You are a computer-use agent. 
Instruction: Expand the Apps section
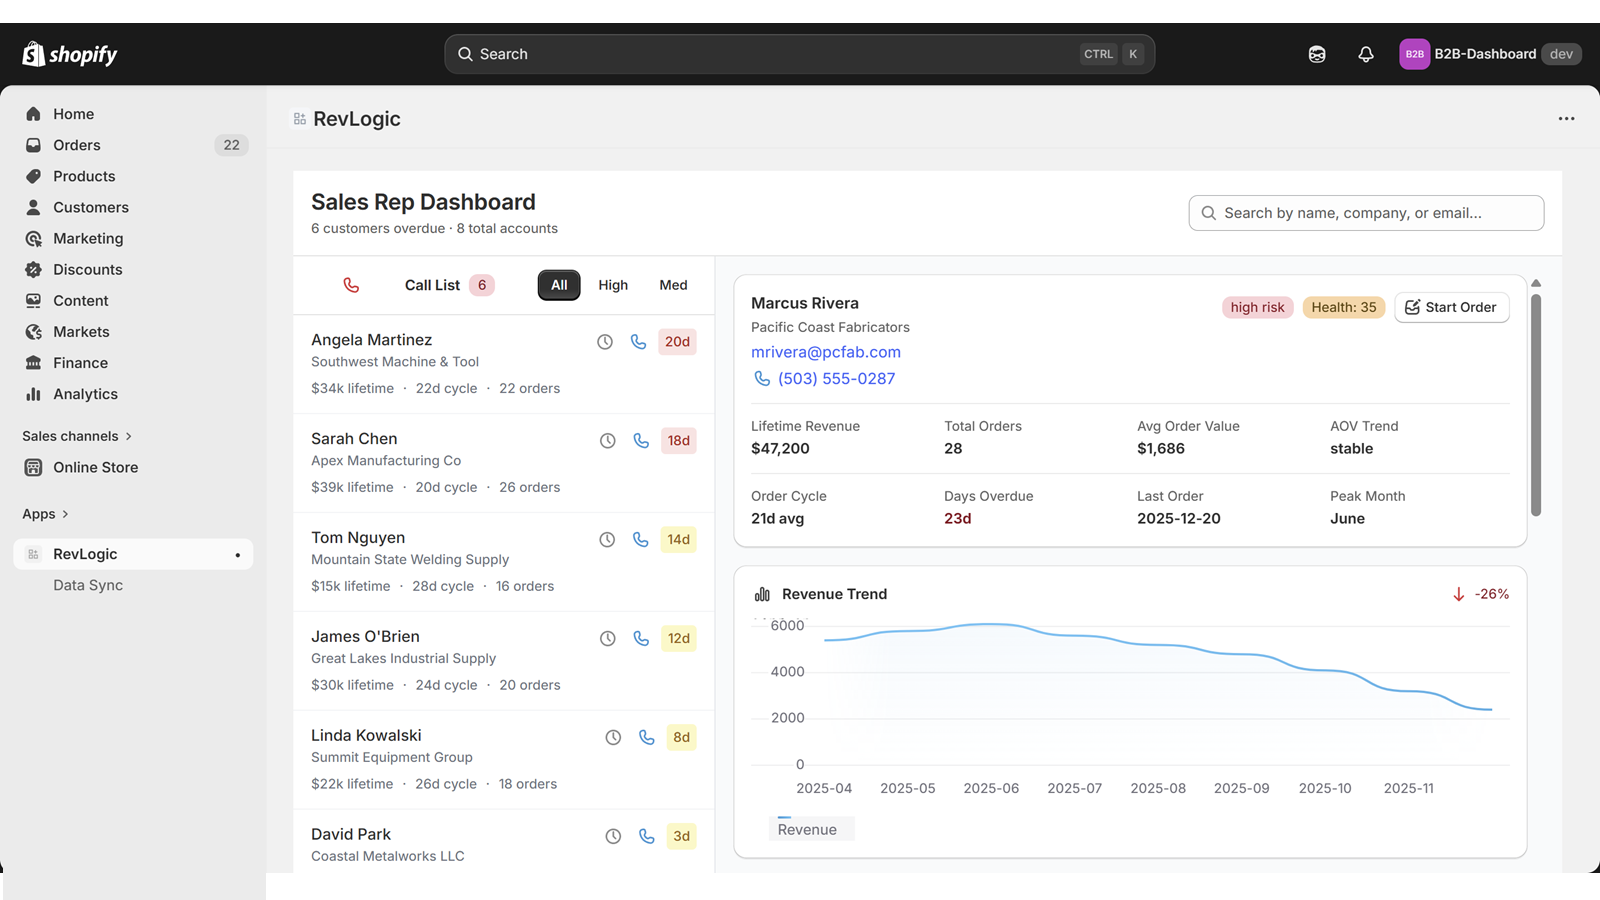(46, 513)
